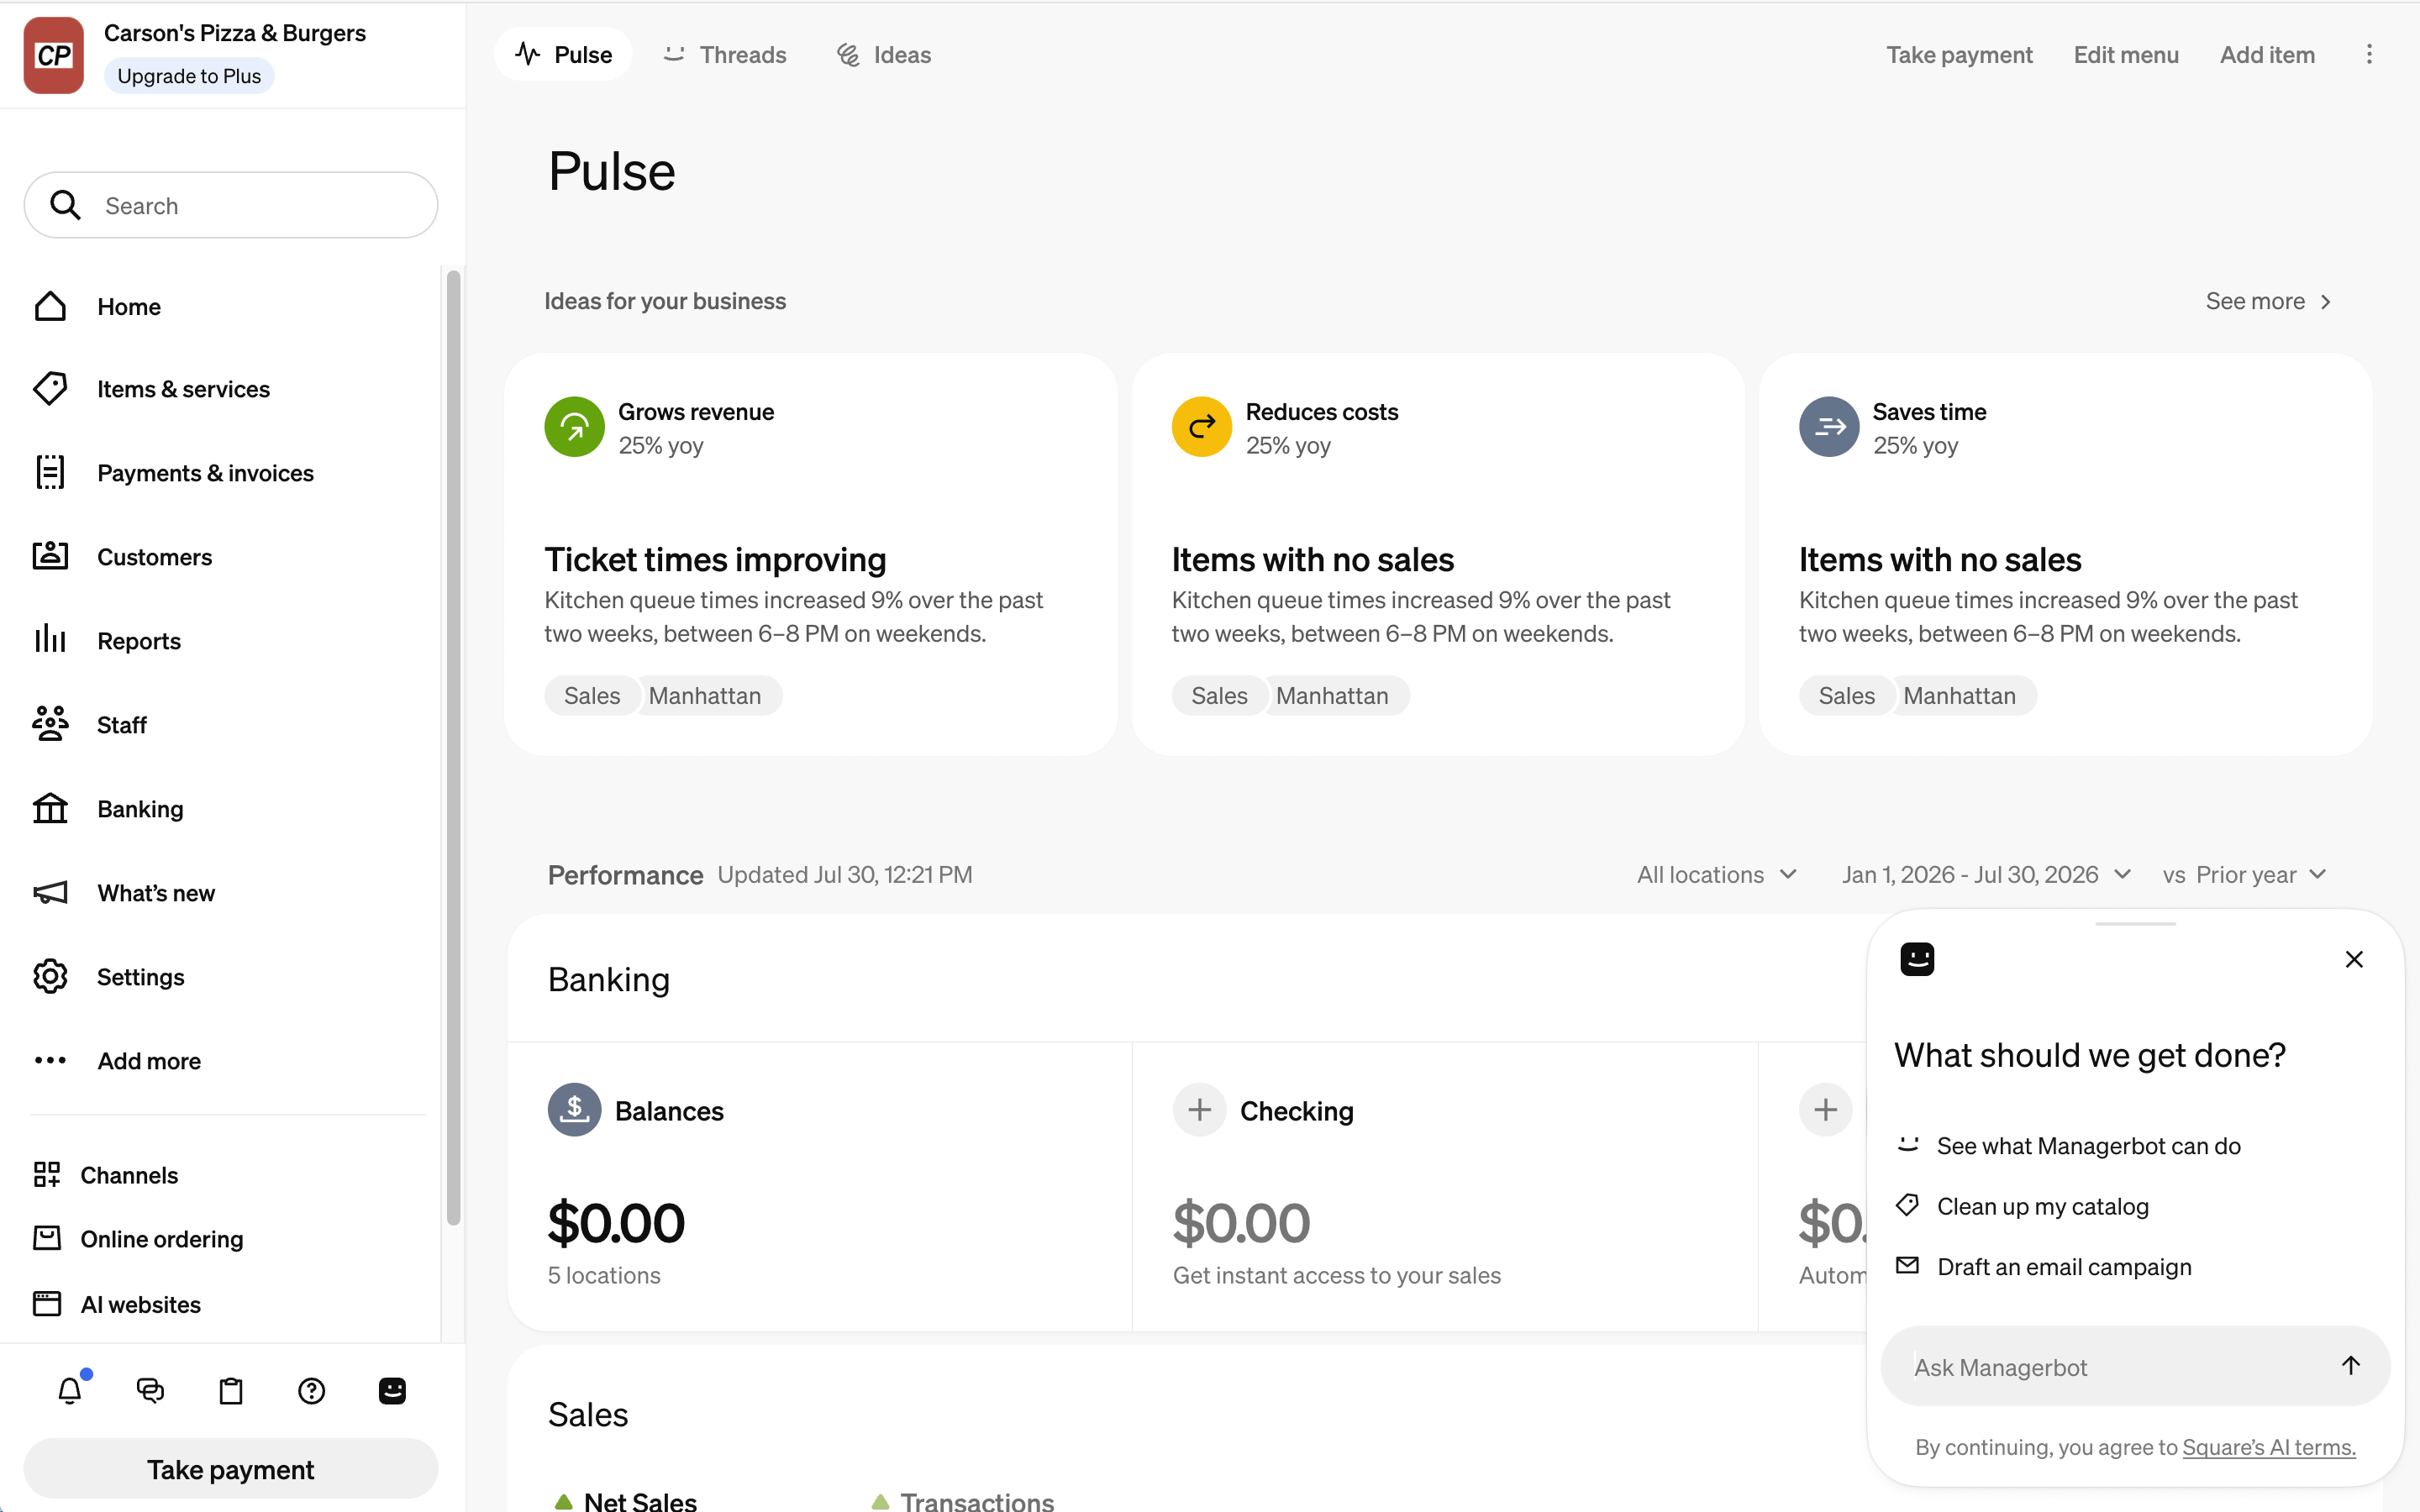Open the help question mark icon
Viewport: 2420px width, 1512px height.
pyautogui.click(x=312, y=1390)
